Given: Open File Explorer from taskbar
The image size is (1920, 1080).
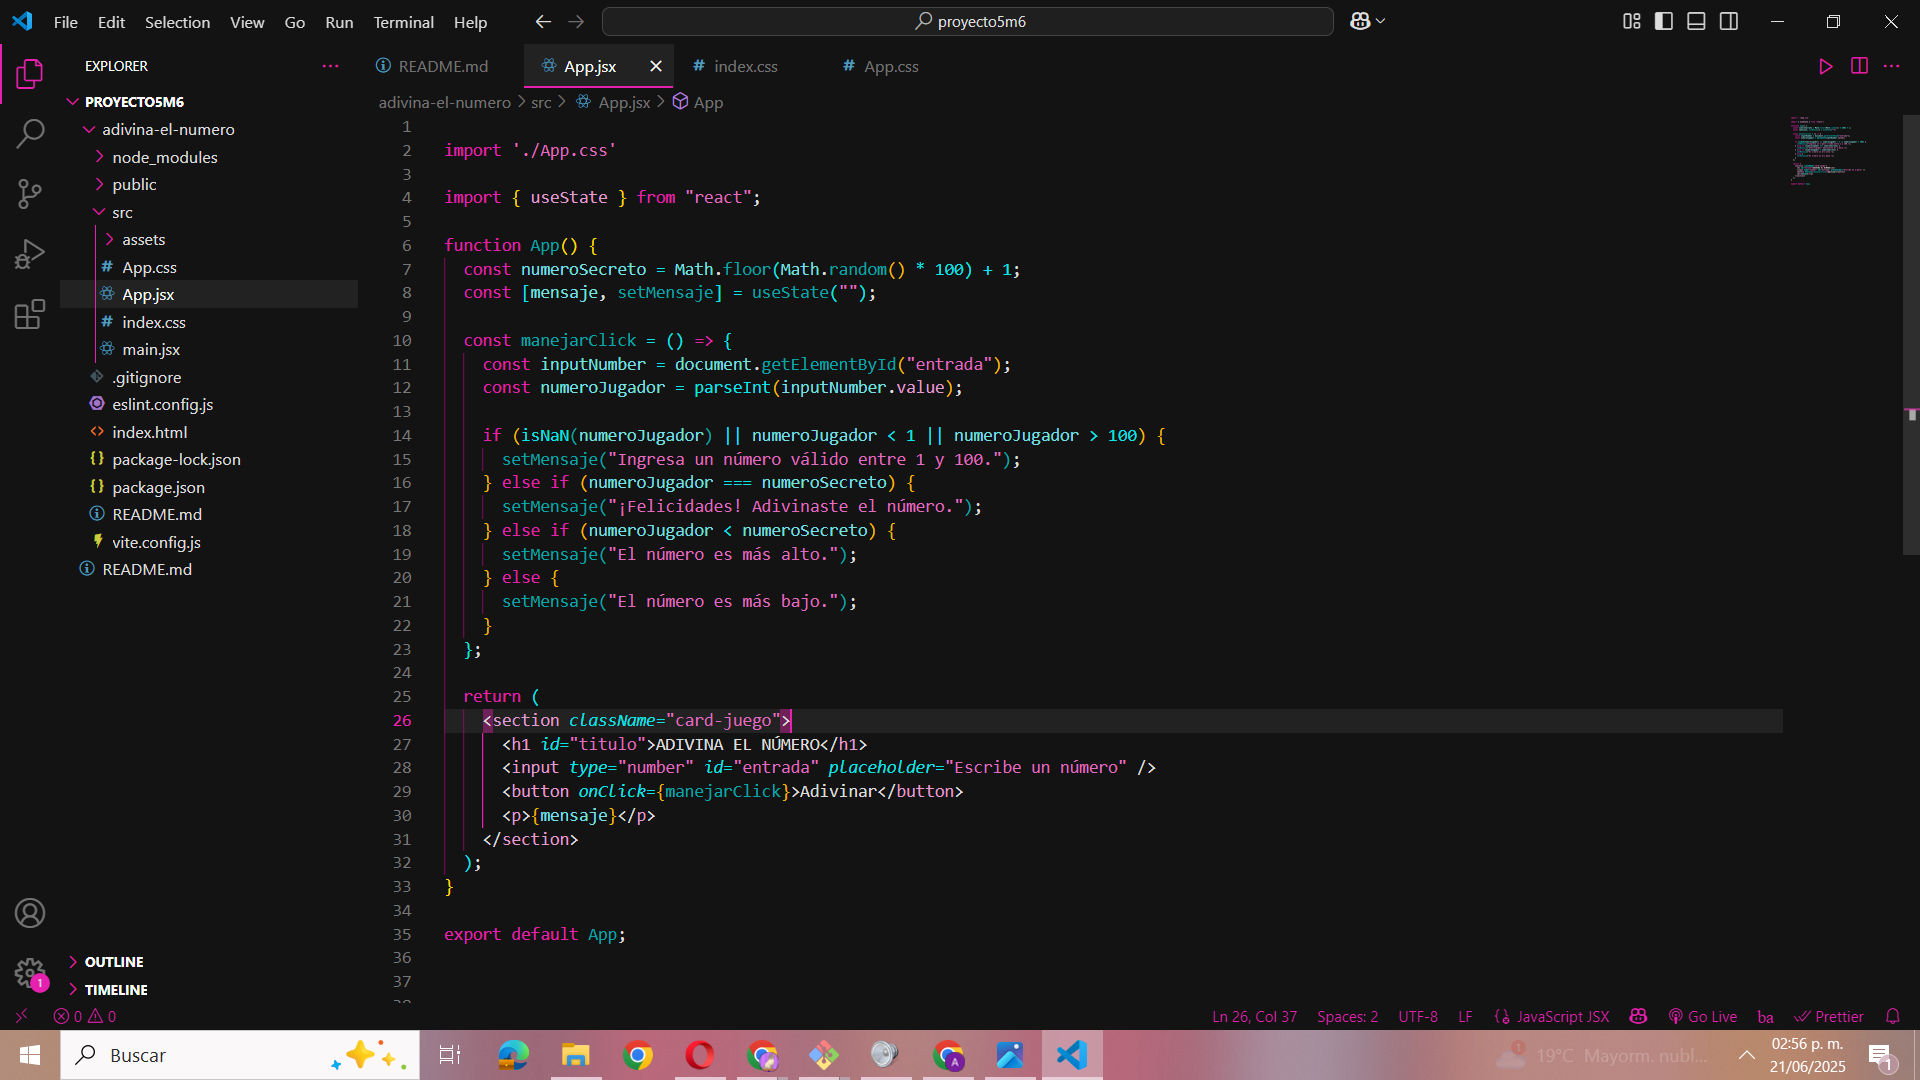Looking at the screenshot, I should [575, 1055].
